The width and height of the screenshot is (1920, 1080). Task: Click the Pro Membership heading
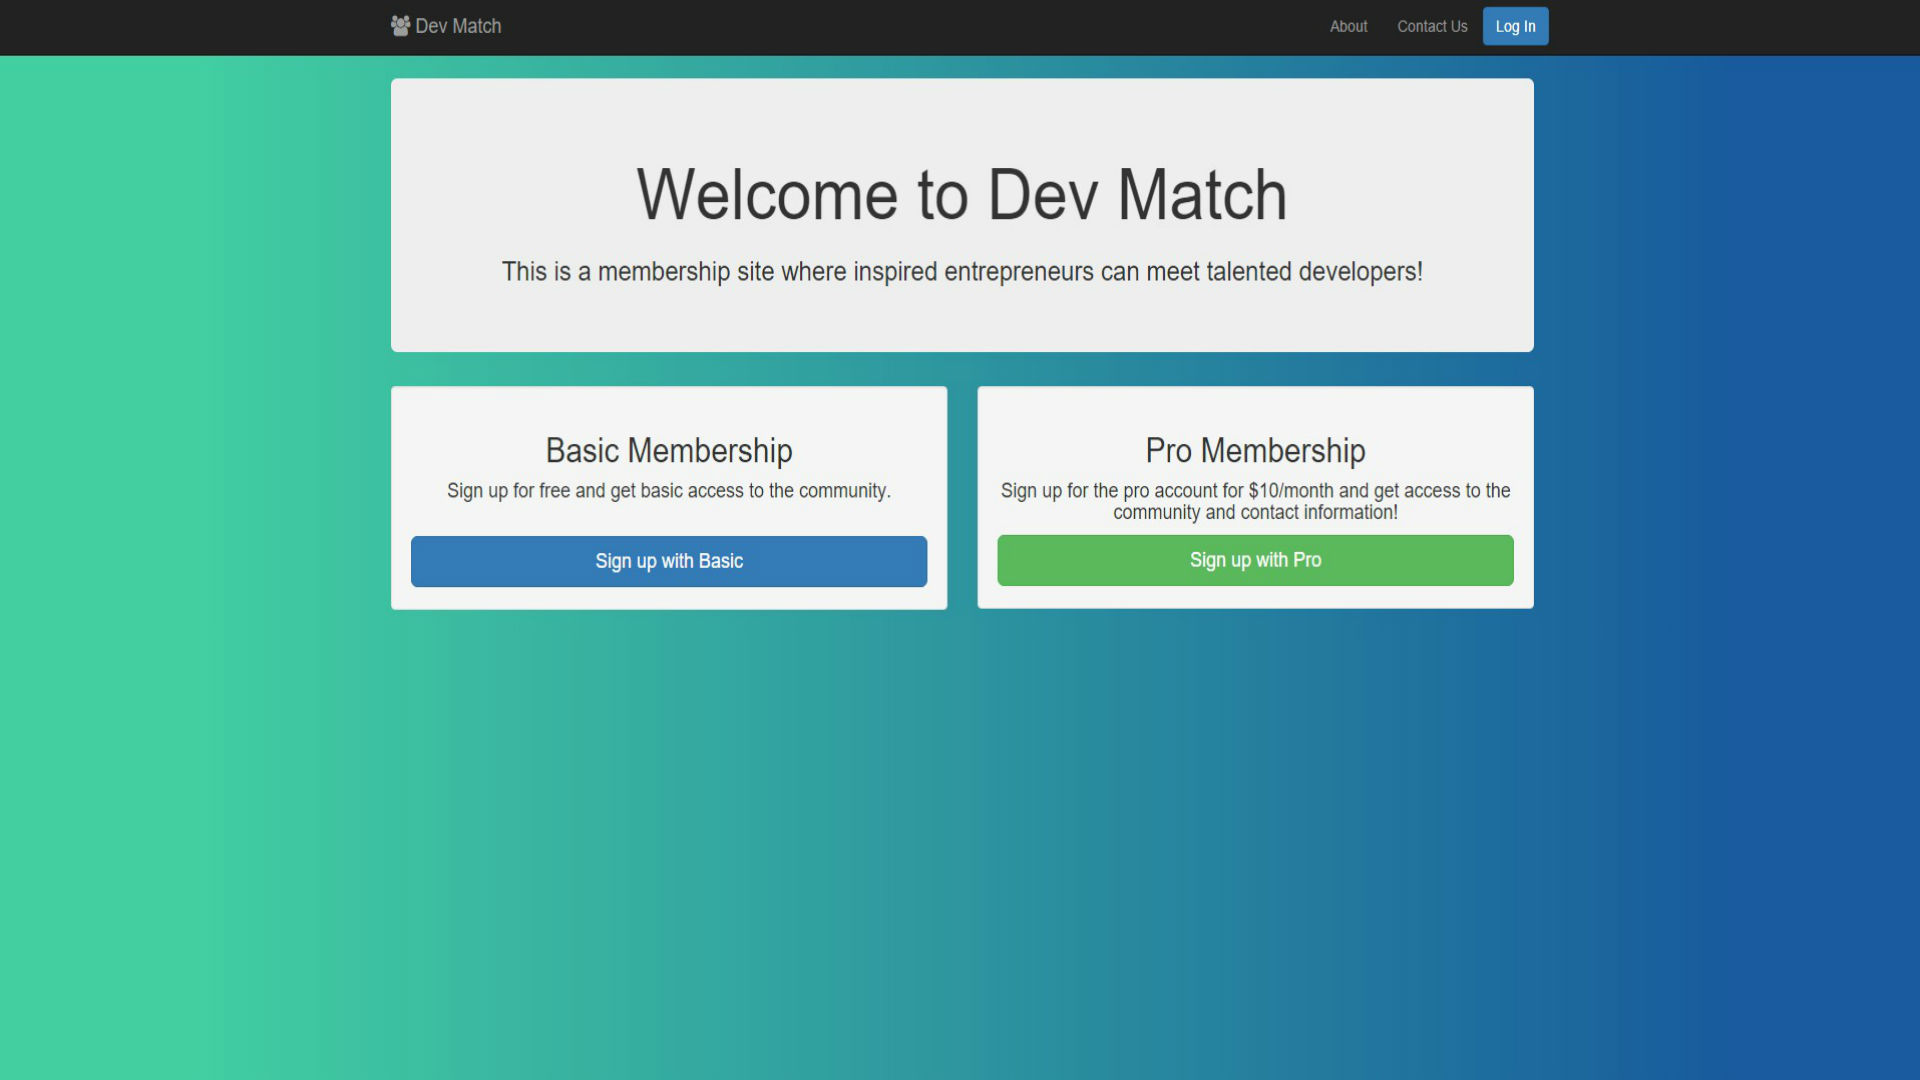point(1255,451)
